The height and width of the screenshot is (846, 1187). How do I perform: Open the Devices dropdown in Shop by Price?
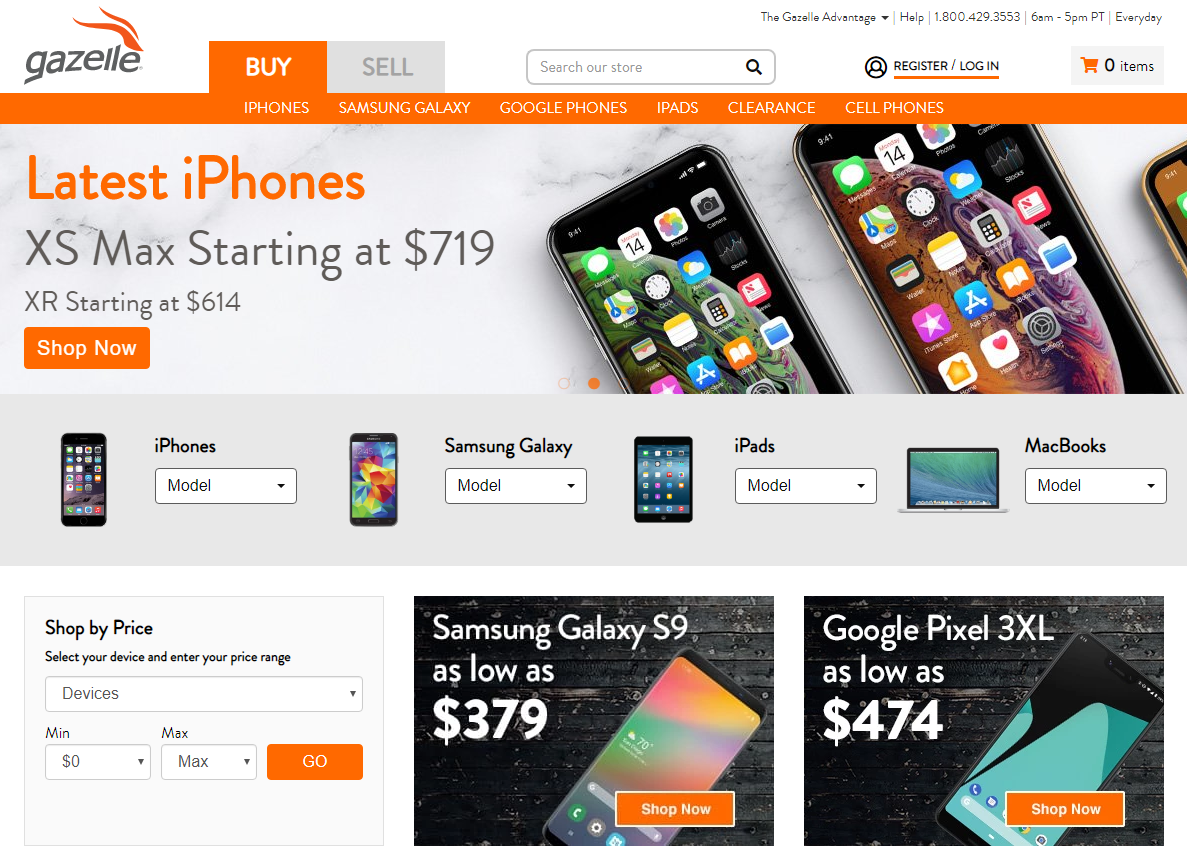click(204, 694)
